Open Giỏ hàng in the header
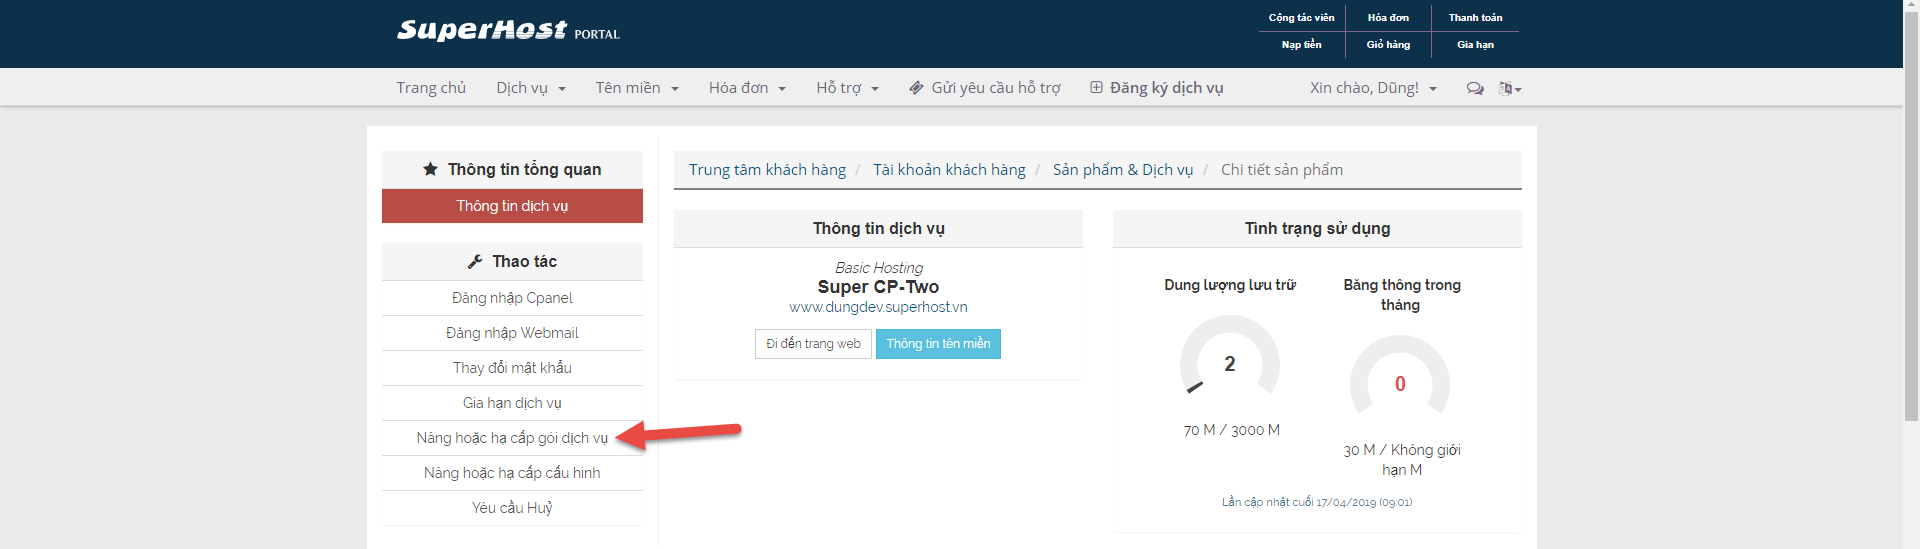The image size is (1920, 549). [1388, 45]
